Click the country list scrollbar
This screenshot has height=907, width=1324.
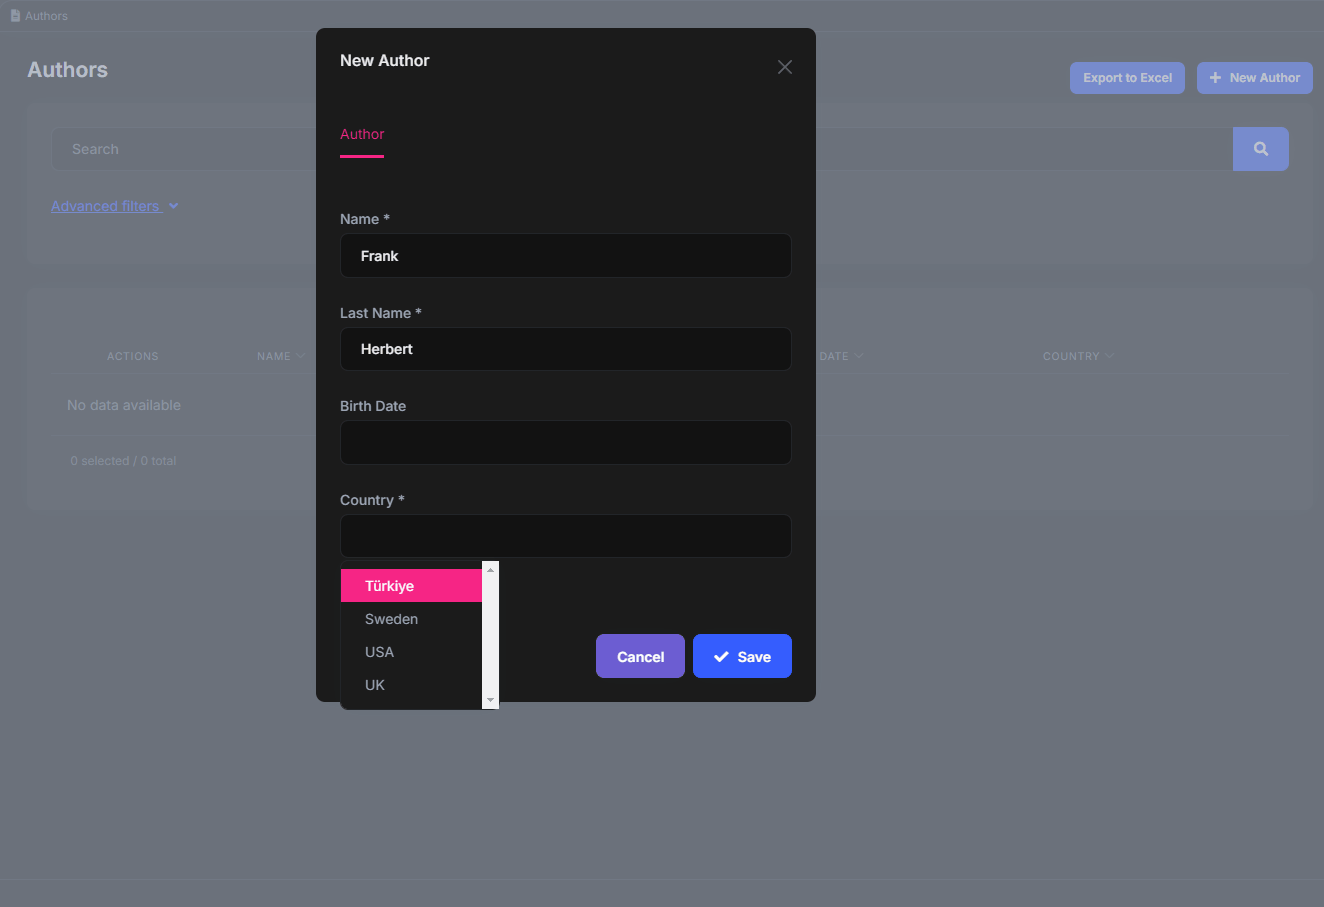tap(490, 636)
